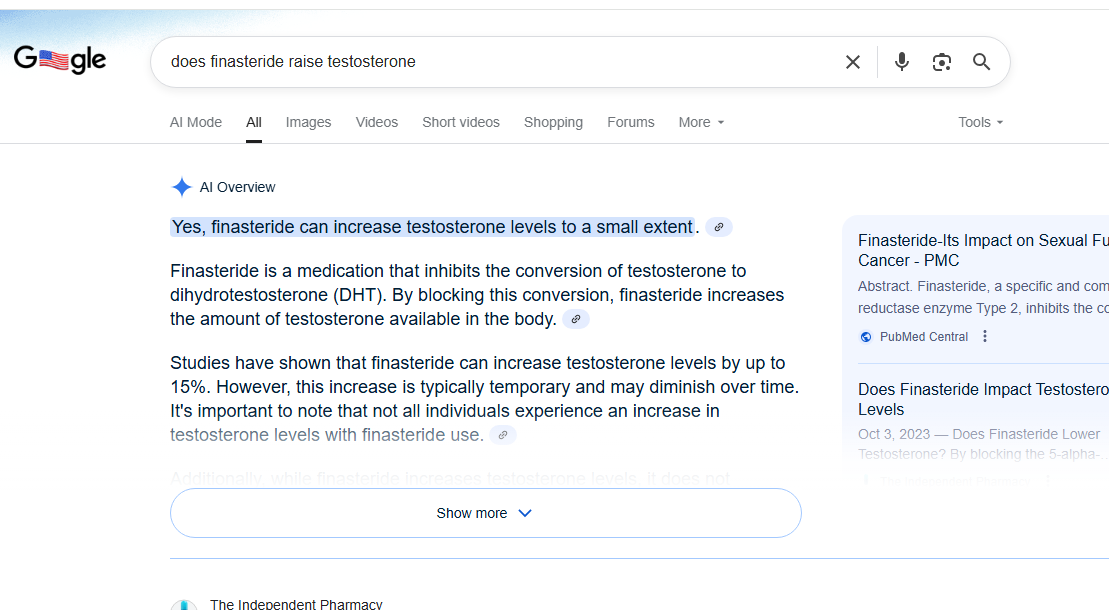Click 'Abstract. Finasteride, a specific' snippet text
Viewport: 1109px width, 610px height.
pos(983,297)
